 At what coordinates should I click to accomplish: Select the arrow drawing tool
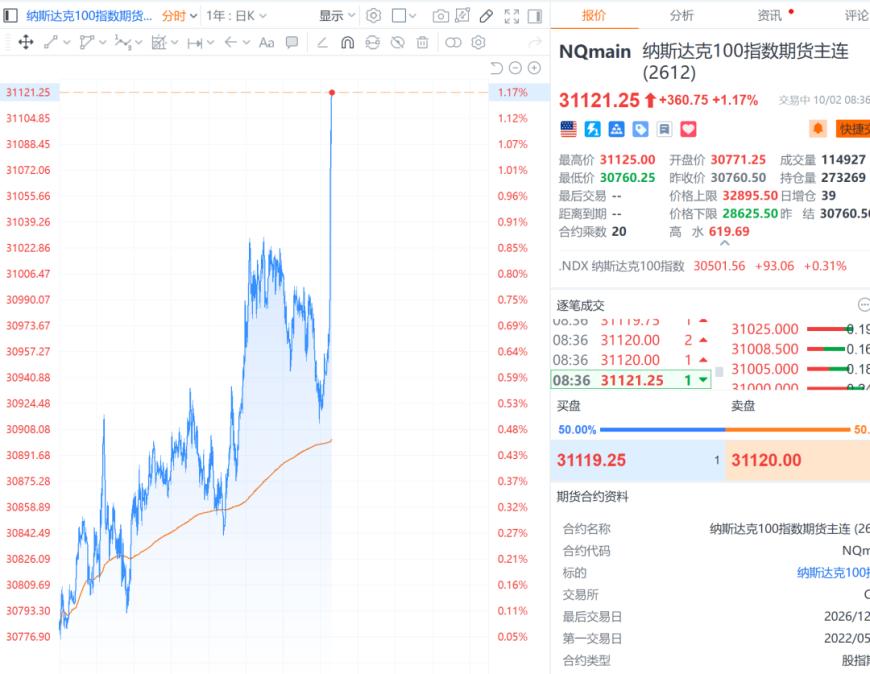231,42
